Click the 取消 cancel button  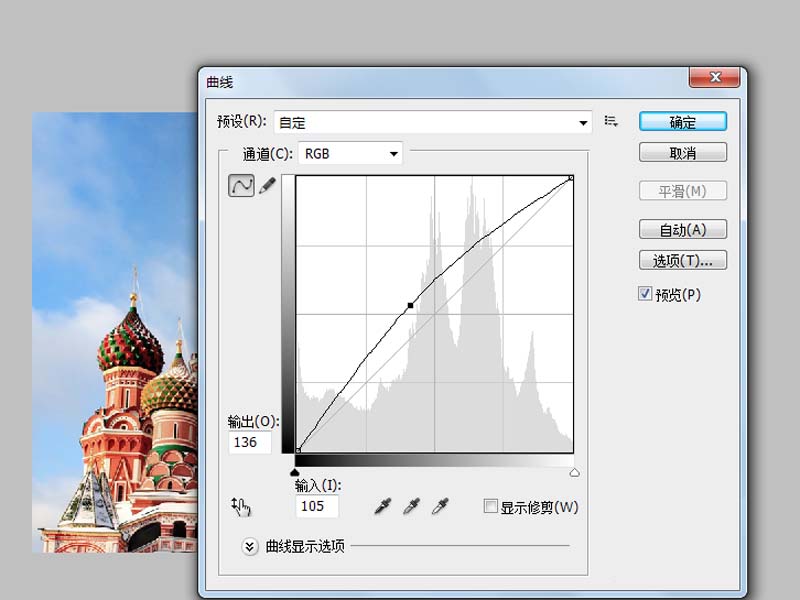tap(683, 153)
